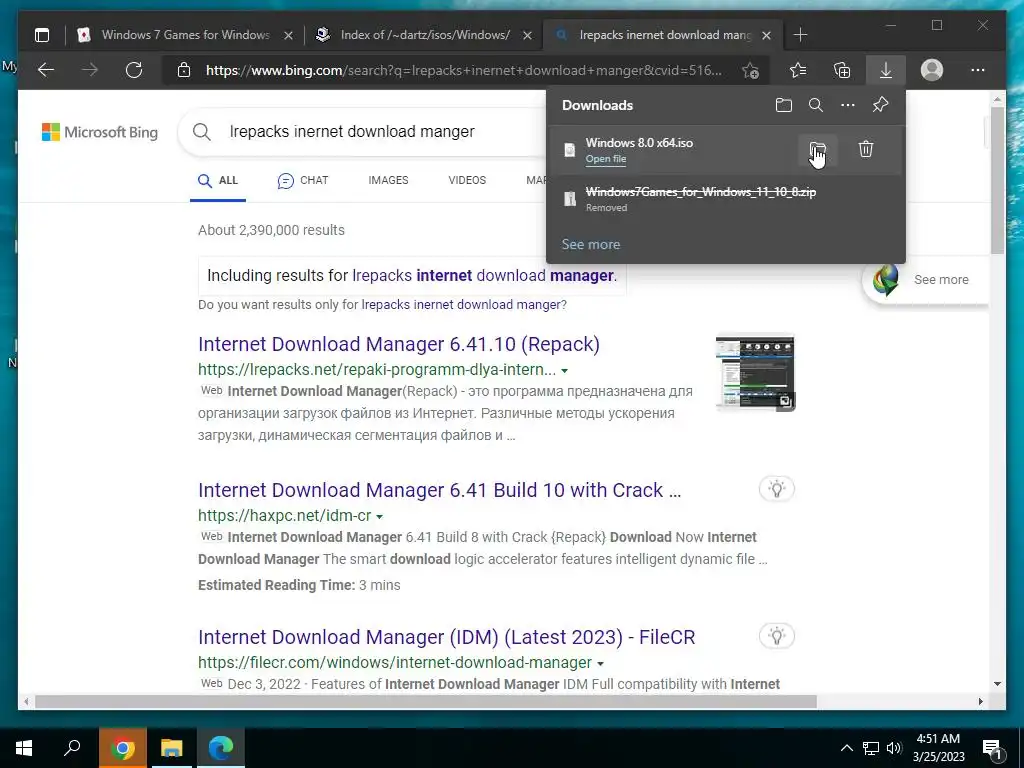Search downloads with magnifier icon
Viewport: 1024px width, 768px height.
point(816,105)
